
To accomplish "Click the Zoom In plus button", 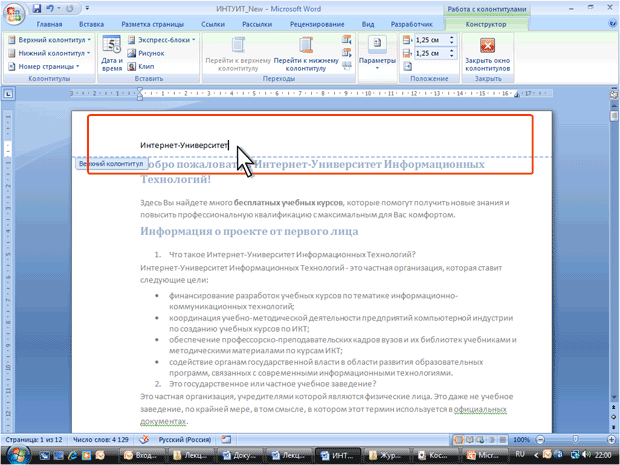I will [x=611, y=440].
